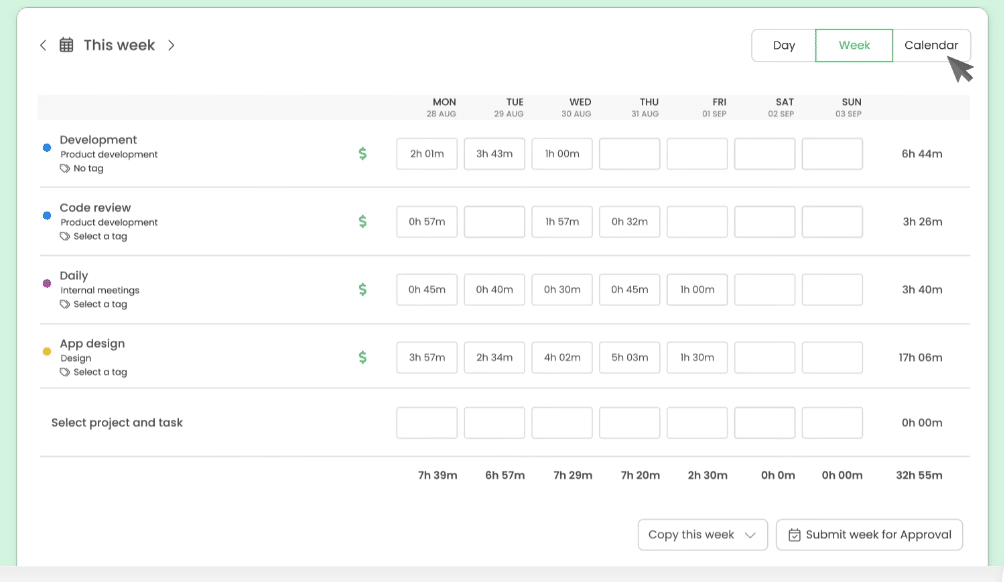Click Submit week for Approval button

[870, 535]
